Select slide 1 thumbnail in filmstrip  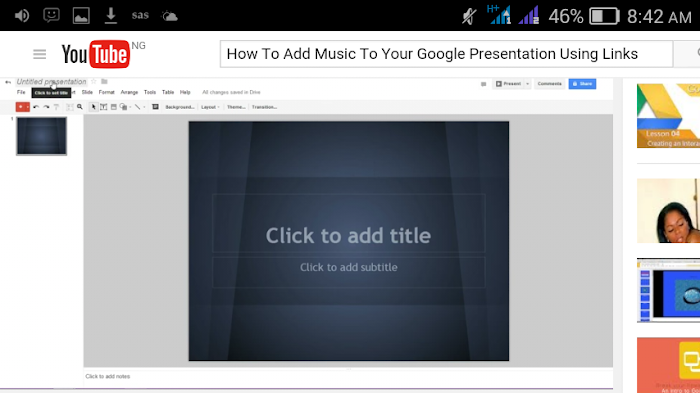(x=42, y=136)
